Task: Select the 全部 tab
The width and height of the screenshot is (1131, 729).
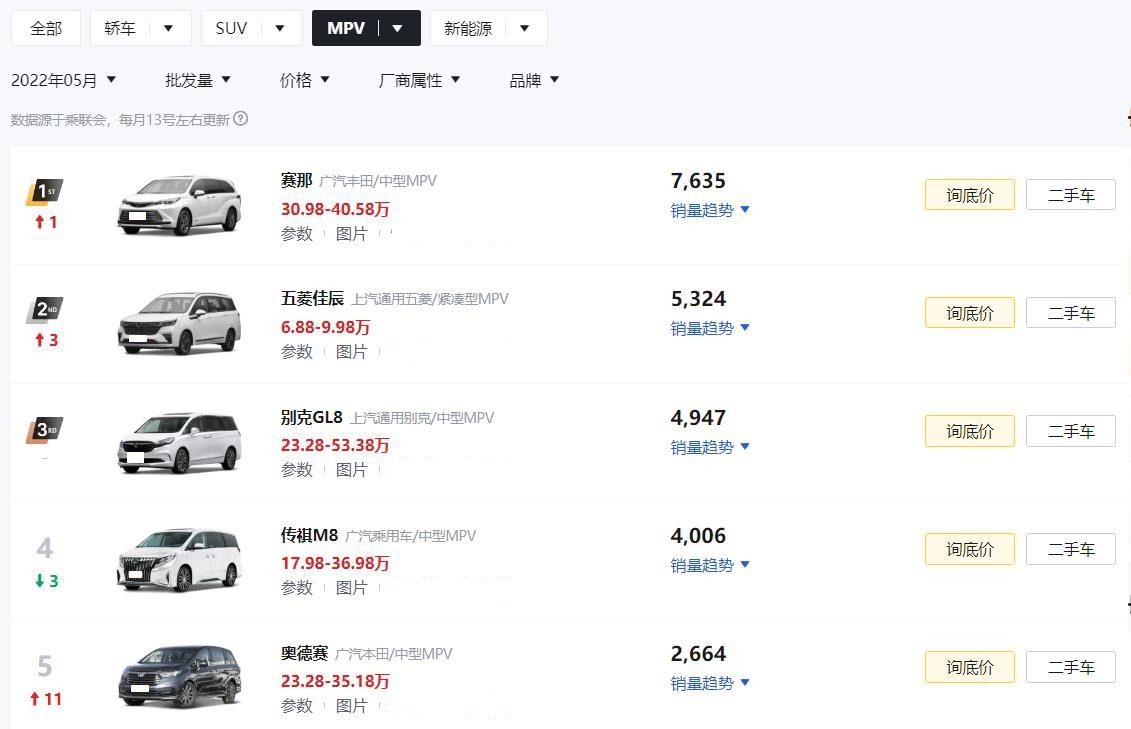Action: pos(46,28)
